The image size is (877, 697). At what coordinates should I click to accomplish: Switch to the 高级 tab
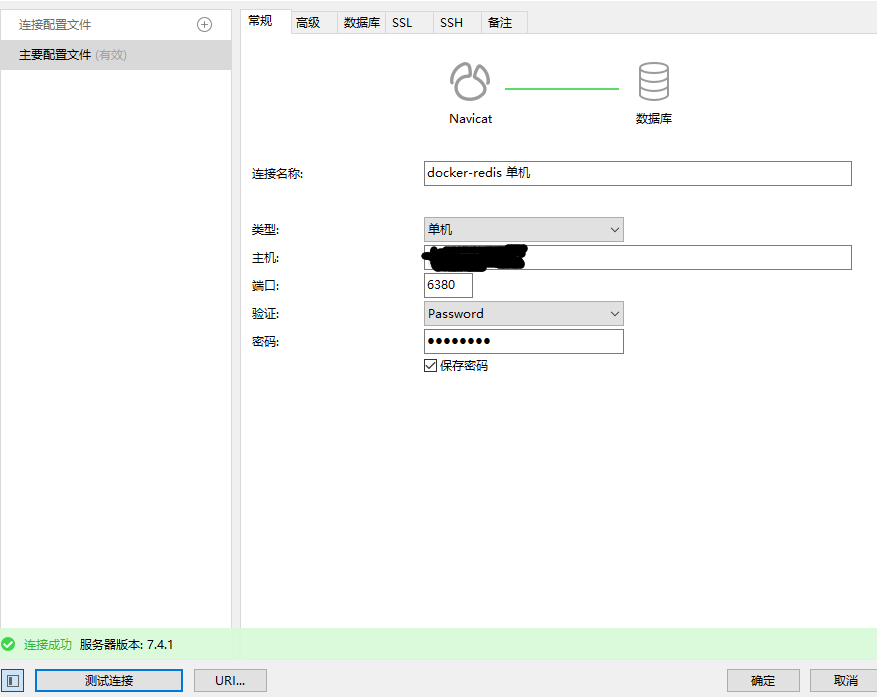[x=308, y=22]
